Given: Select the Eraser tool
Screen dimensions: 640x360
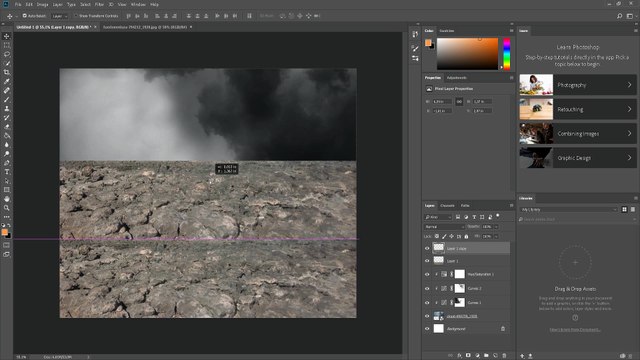Looking at the screenshot, I should [x=7, y=127].
